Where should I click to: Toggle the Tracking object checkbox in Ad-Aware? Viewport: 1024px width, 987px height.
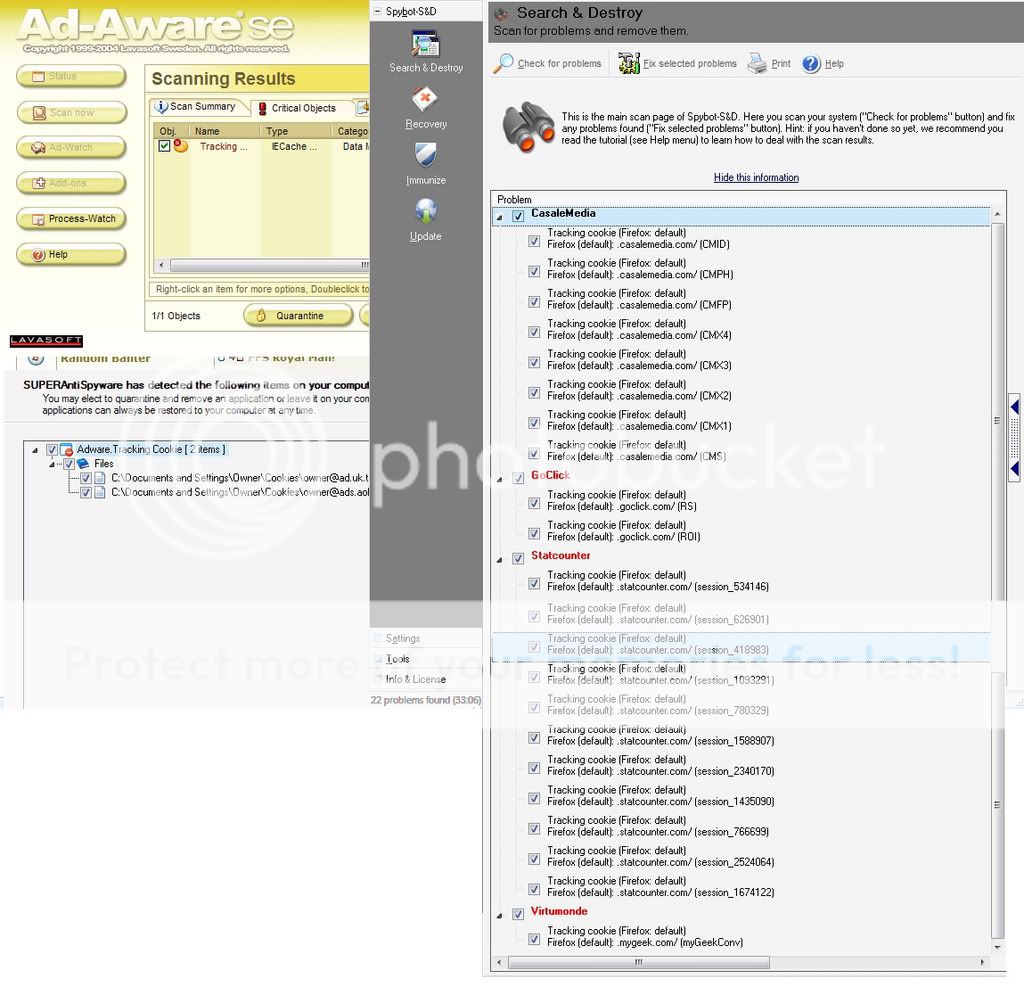164,146
